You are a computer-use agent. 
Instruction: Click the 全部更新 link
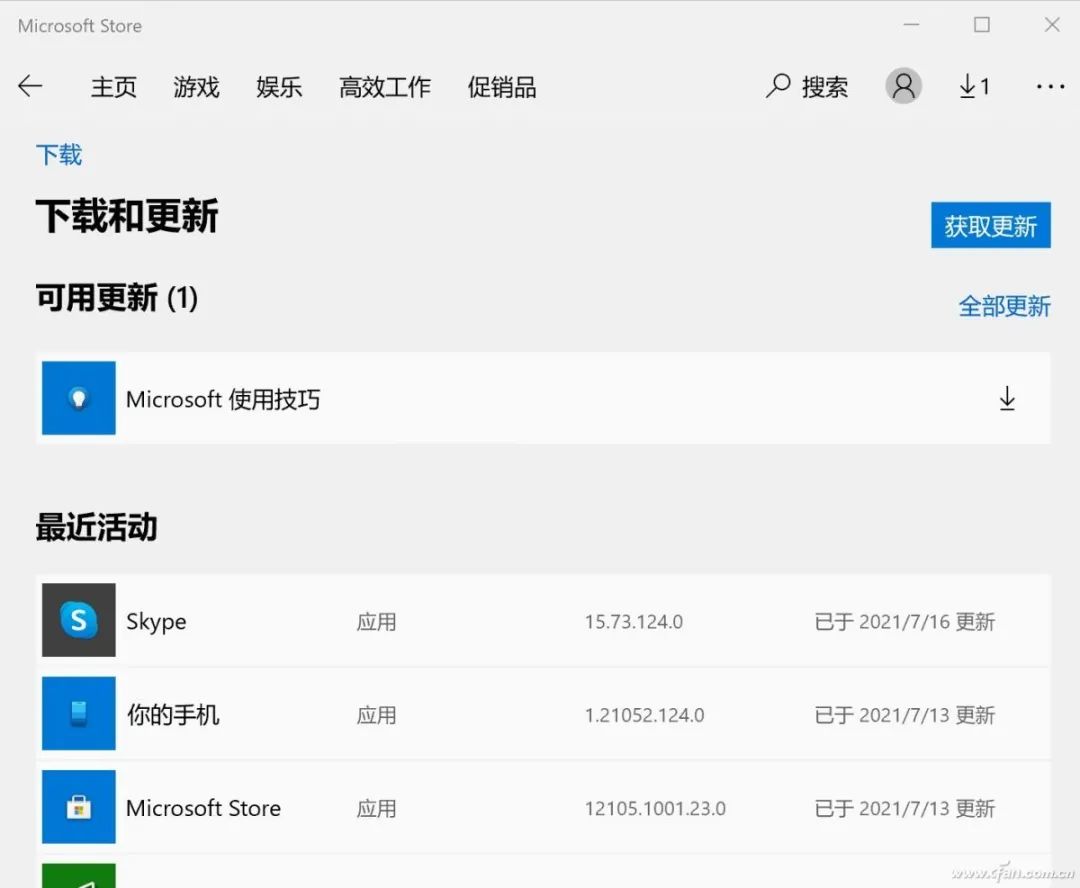(x=1005, y=307)
